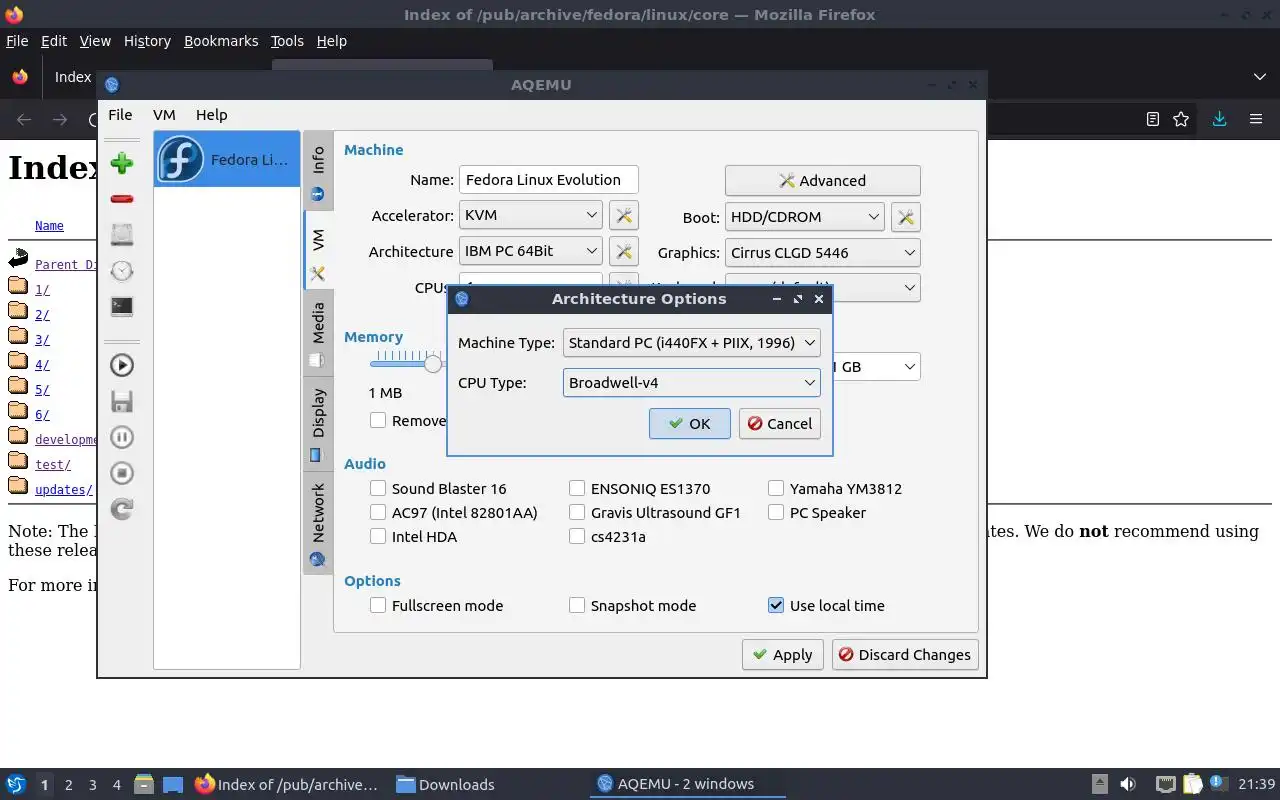Click the Apply button

click(x=783, y=654)
